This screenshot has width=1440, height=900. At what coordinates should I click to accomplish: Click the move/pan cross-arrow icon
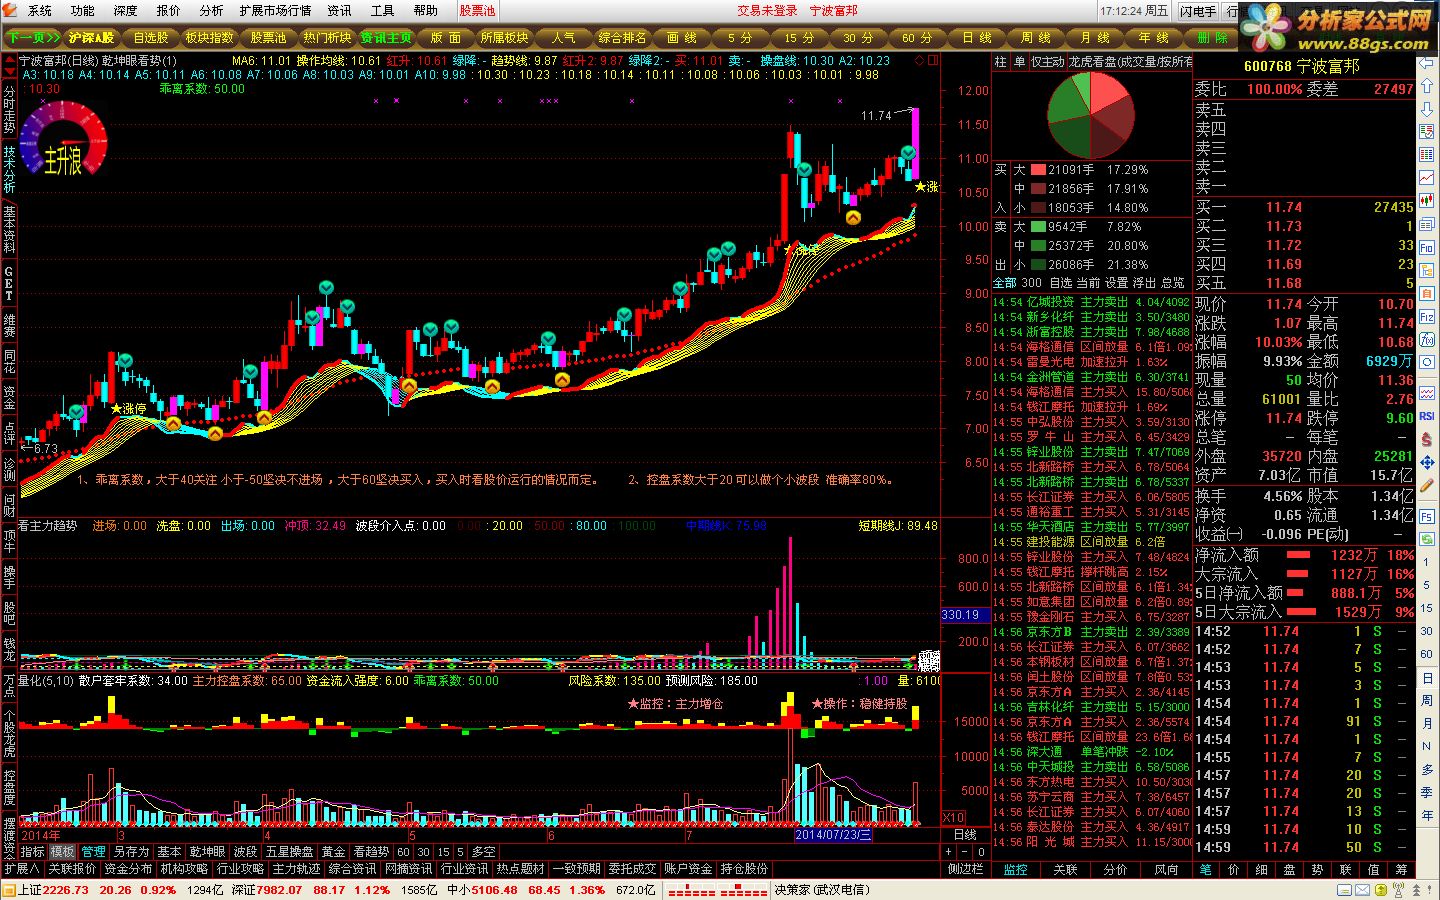click(1427, 461)
